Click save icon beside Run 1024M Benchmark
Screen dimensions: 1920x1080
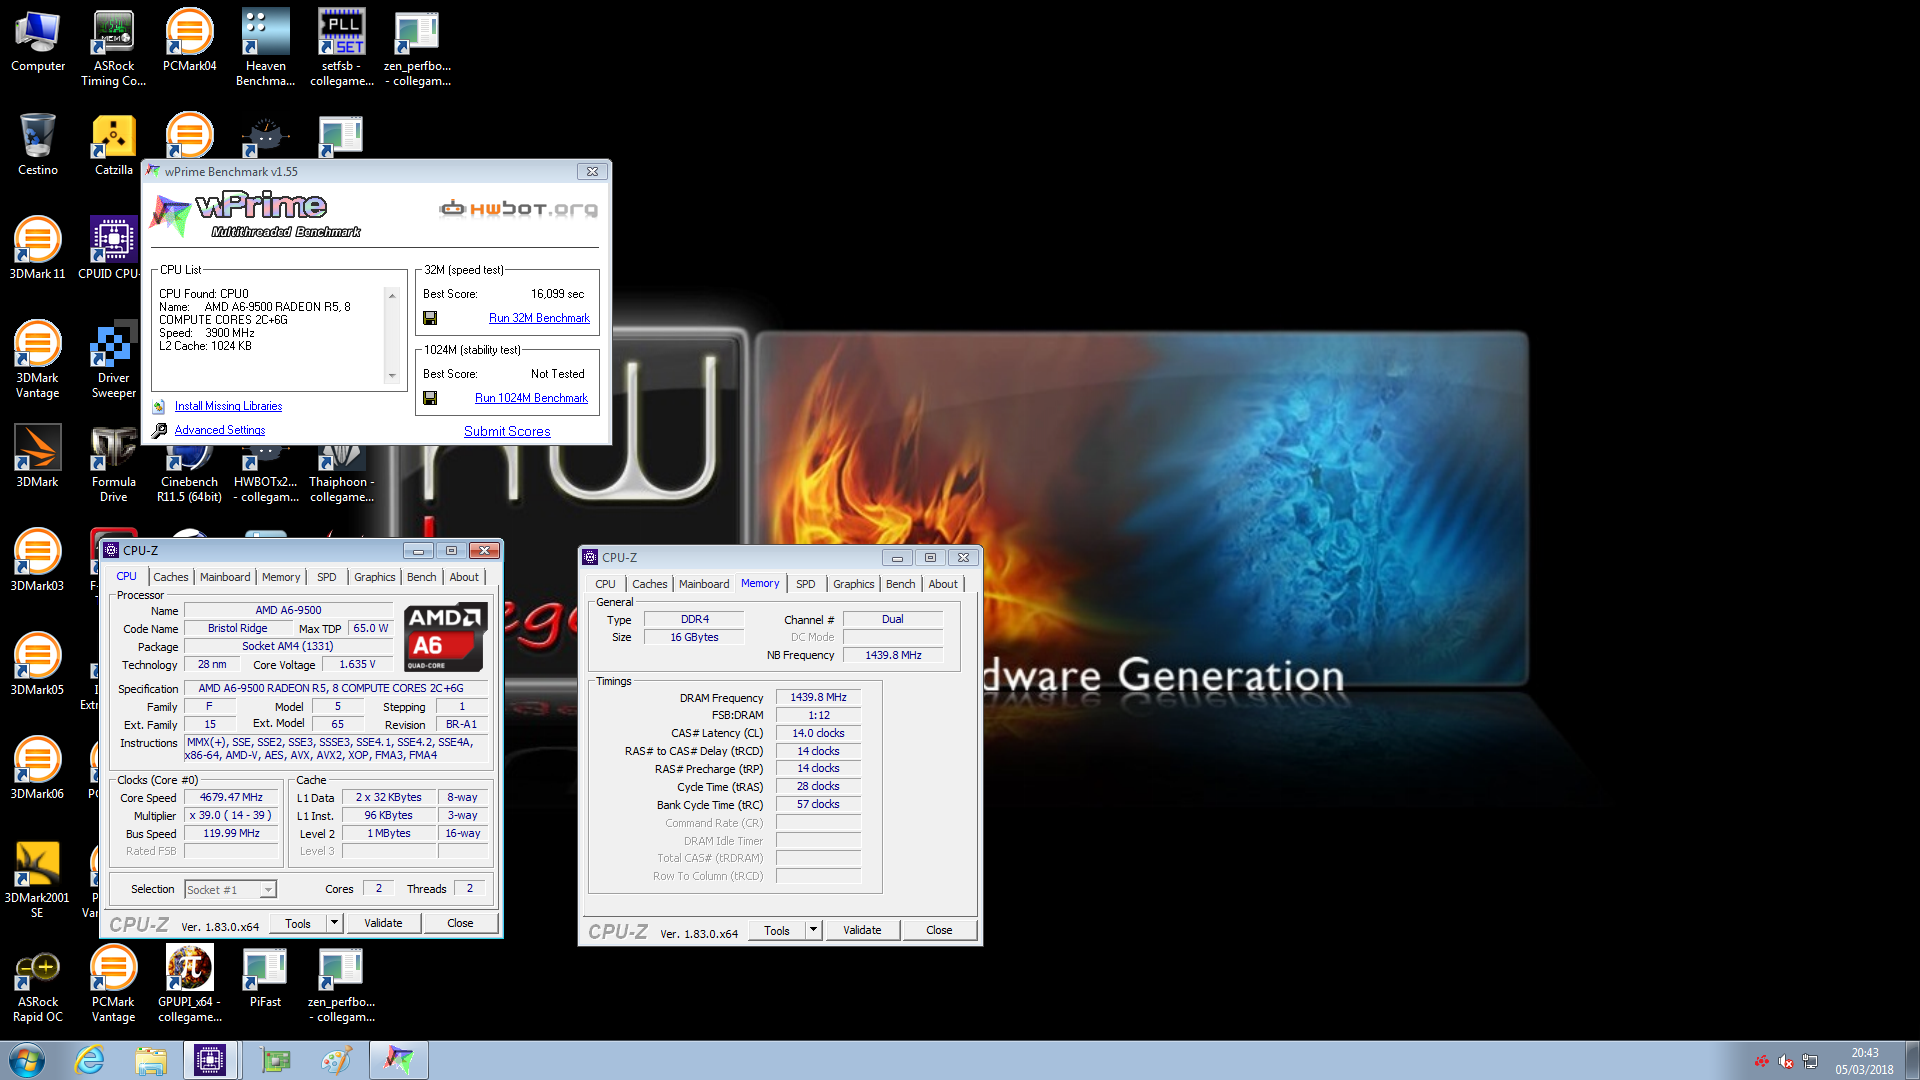(x=430, y=398)
